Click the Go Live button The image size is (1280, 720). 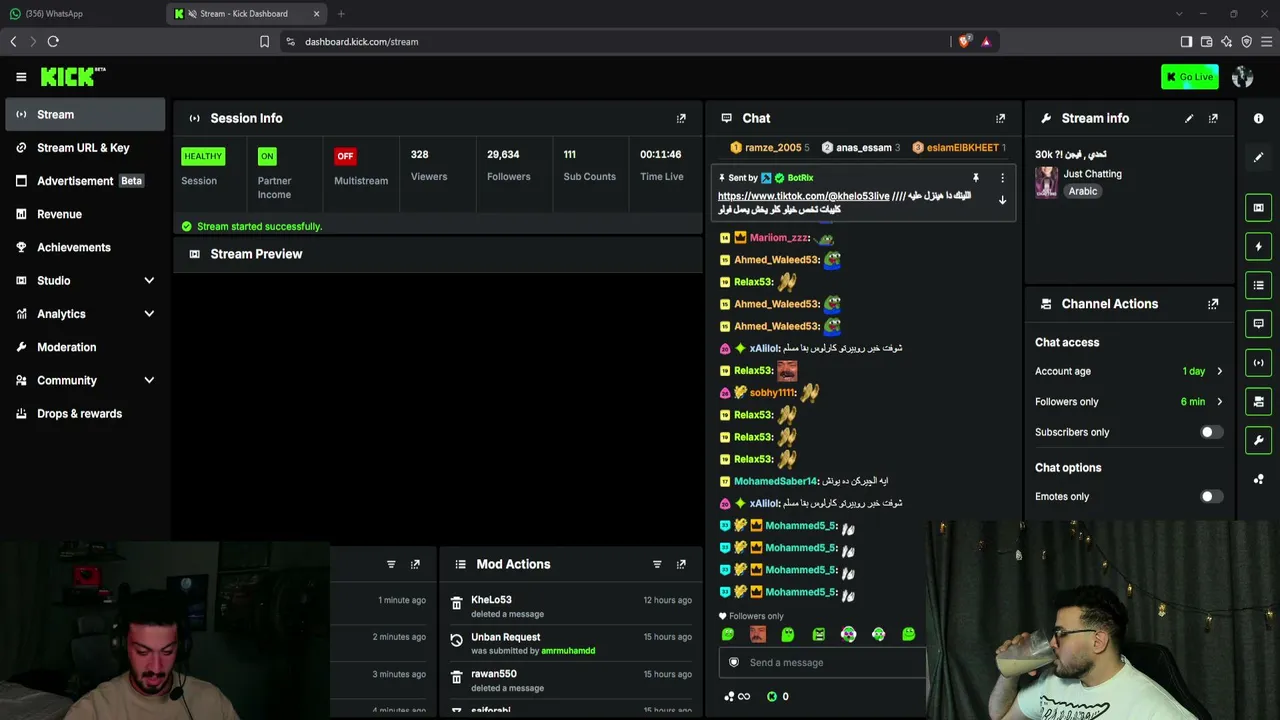coord(1190,77)
